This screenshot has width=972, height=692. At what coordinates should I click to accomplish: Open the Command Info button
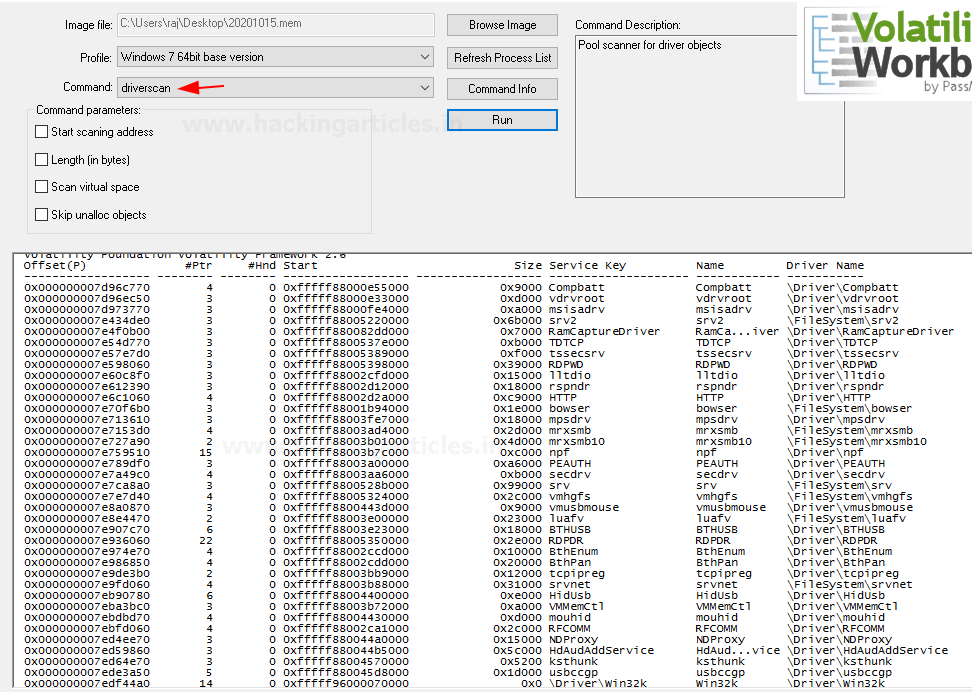502,89
